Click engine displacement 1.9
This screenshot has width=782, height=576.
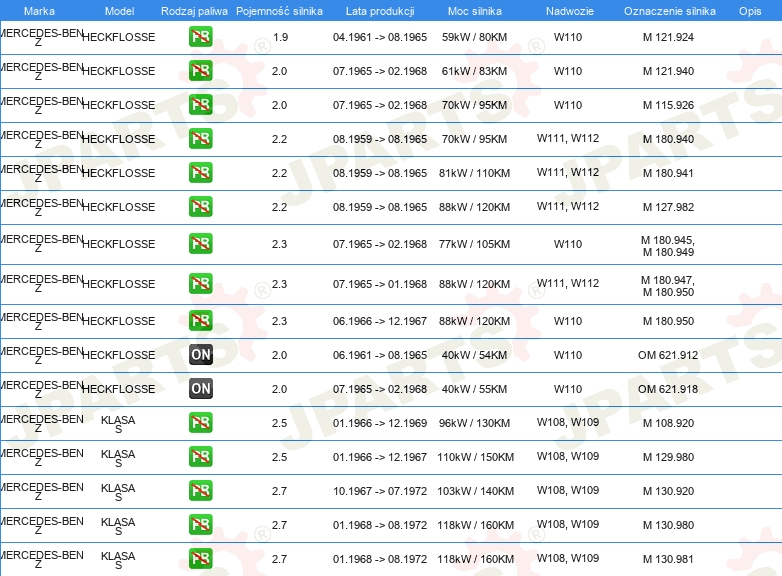pos(280,37)
